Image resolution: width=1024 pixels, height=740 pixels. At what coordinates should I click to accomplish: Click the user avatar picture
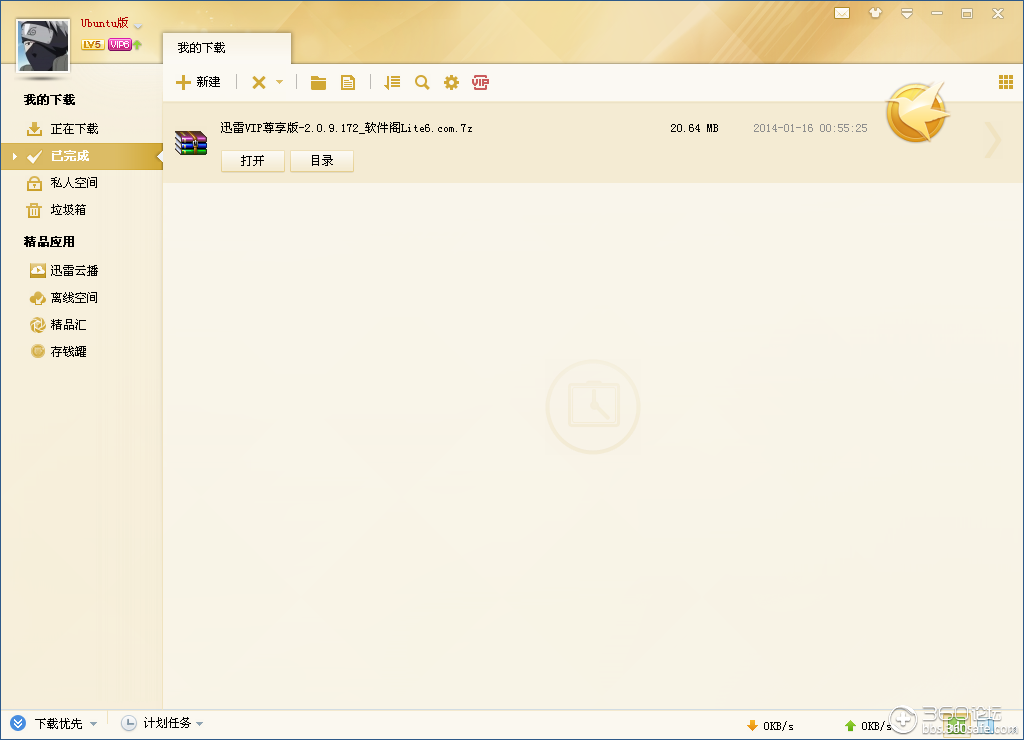pyautogui.click(x=43, y=45)
